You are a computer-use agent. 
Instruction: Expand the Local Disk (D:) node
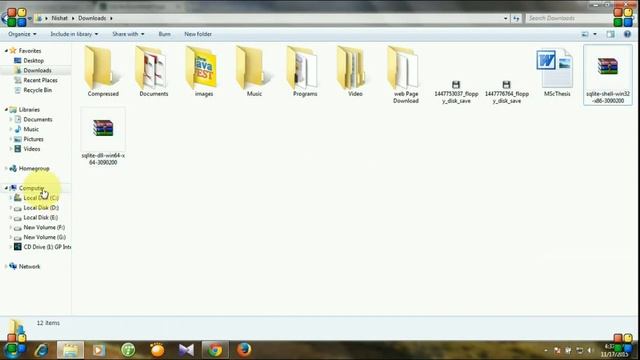11,207
